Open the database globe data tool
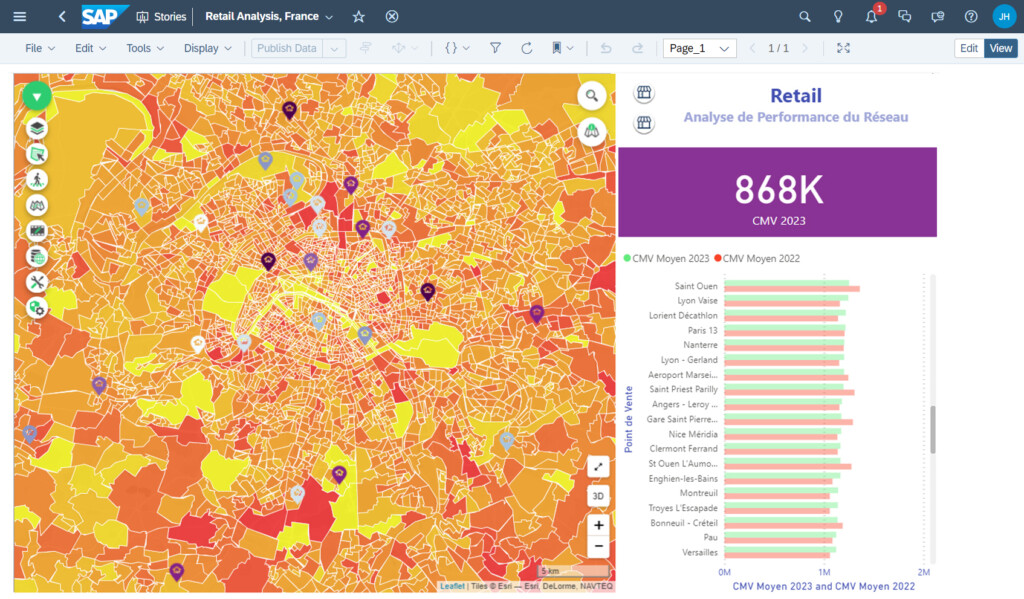The width and height of the screenshot is (1024, 599). [37, 257]
